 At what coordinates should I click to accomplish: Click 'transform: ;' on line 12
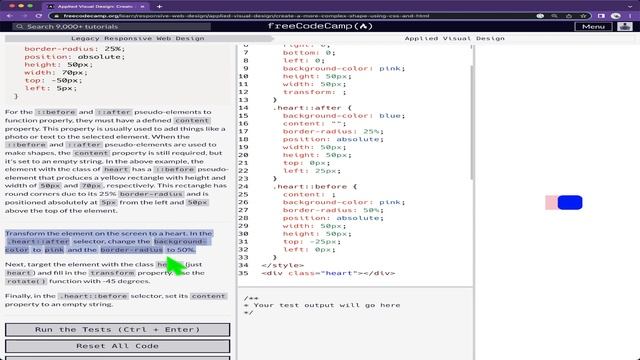(x=315, y=92)
